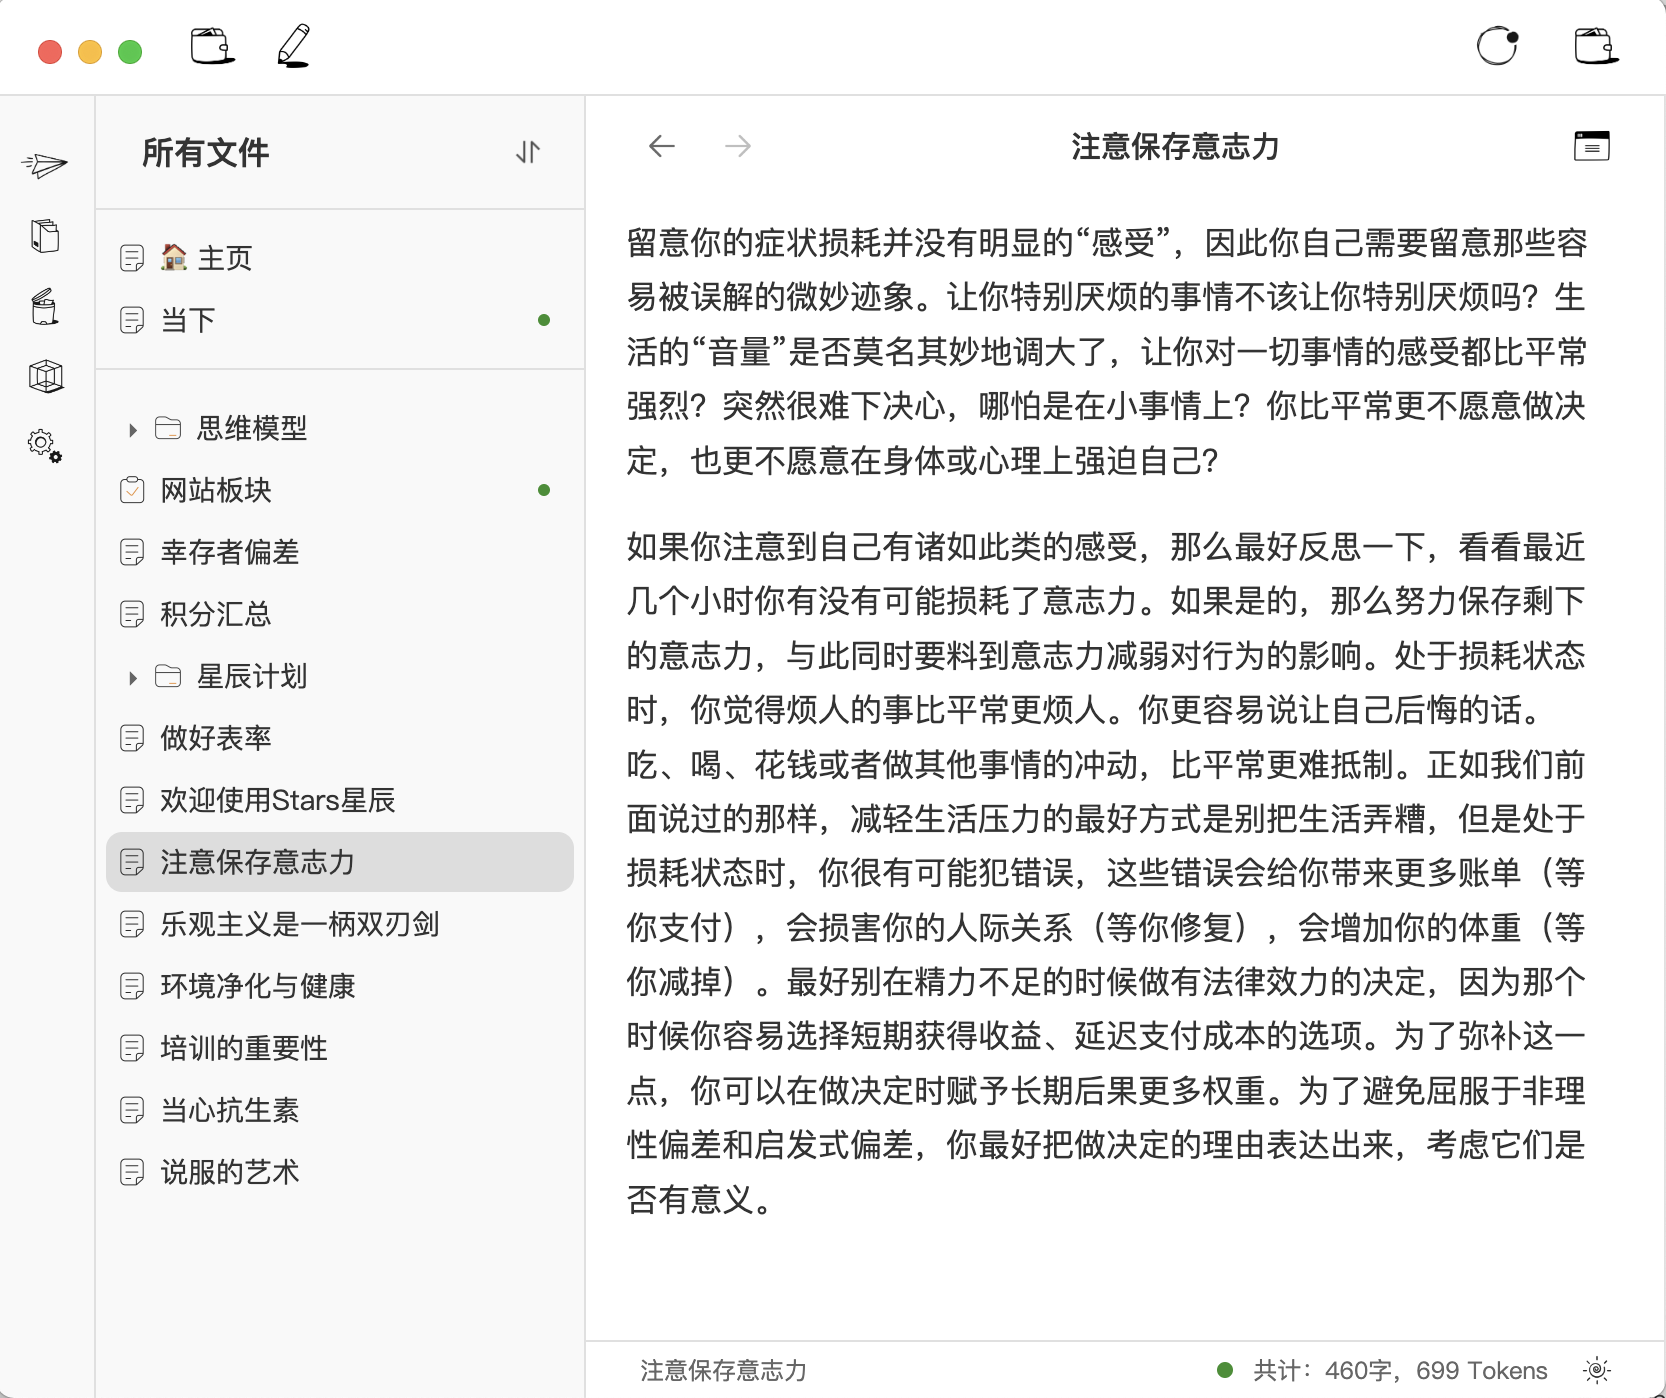
Task: Toggle the note panel layout icon by the title
Action: point(1591,146)
